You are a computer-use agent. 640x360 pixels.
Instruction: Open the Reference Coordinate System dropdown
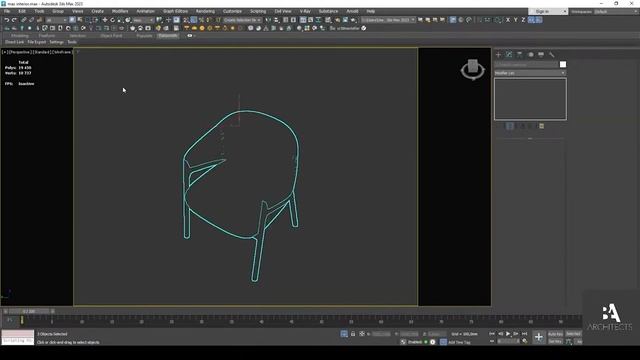pos(143,20)
